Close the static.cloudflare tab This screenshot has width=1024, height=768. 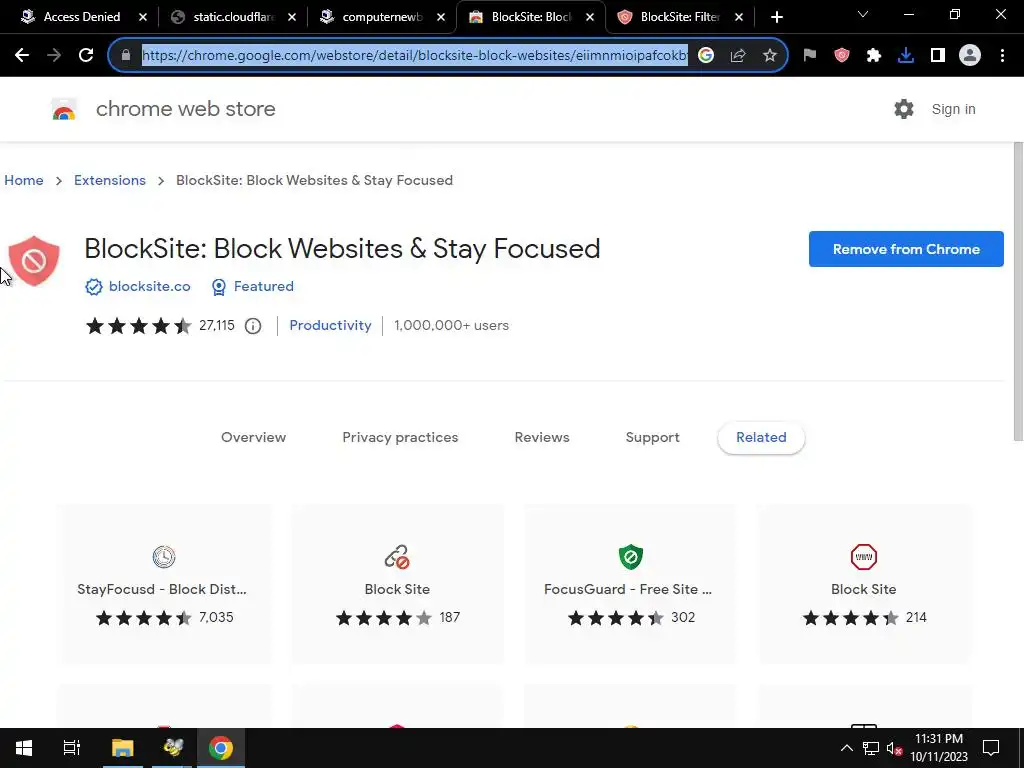click(x=292, y=17)
